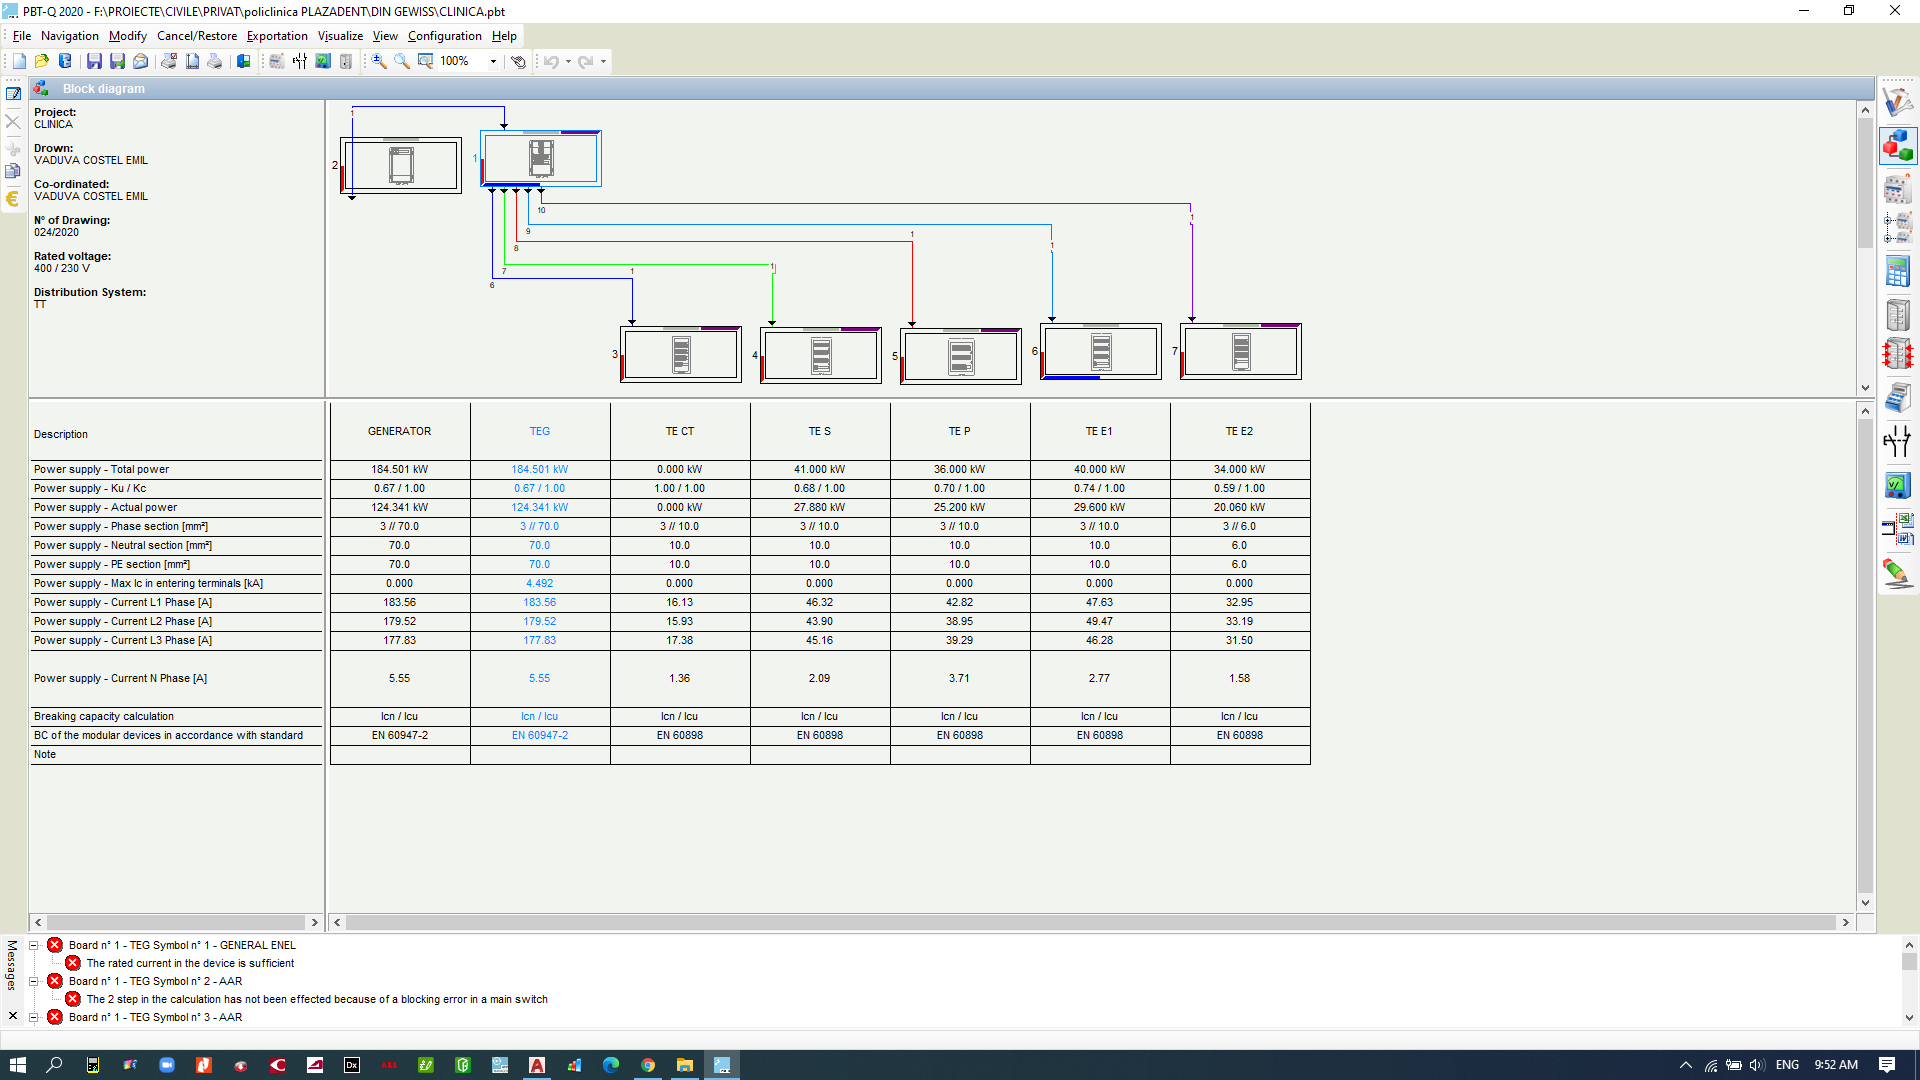Click the zoom in magnifier icon
This screenshot has height=1080, width=1920.
(379, 61)
